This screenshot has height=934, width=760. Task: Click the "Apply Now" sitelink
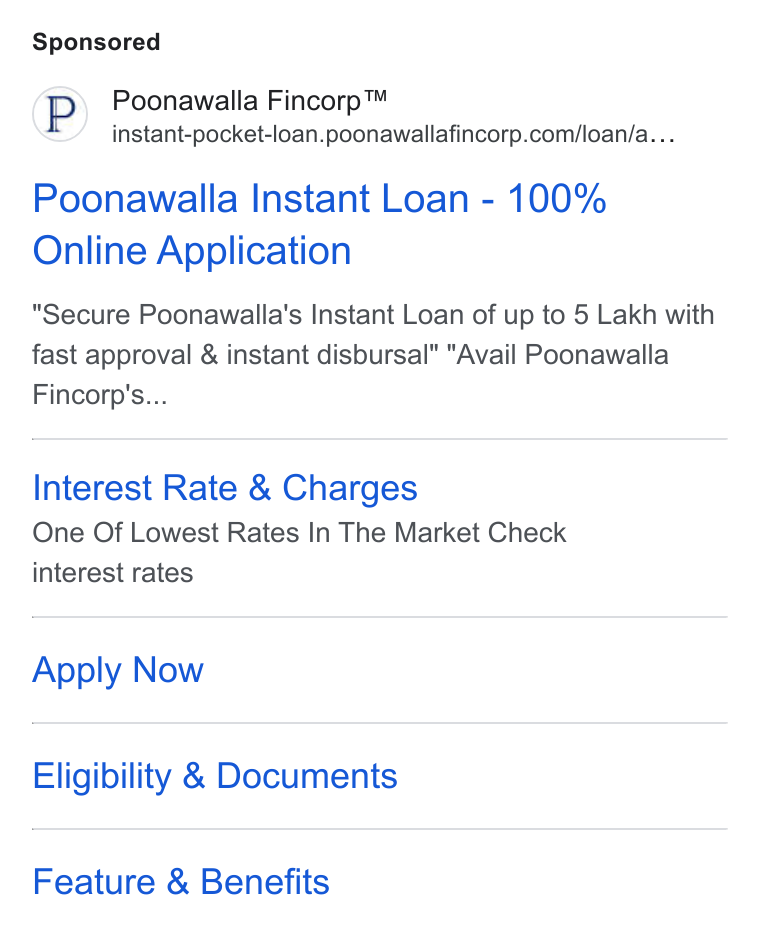(x=118, y=670)
